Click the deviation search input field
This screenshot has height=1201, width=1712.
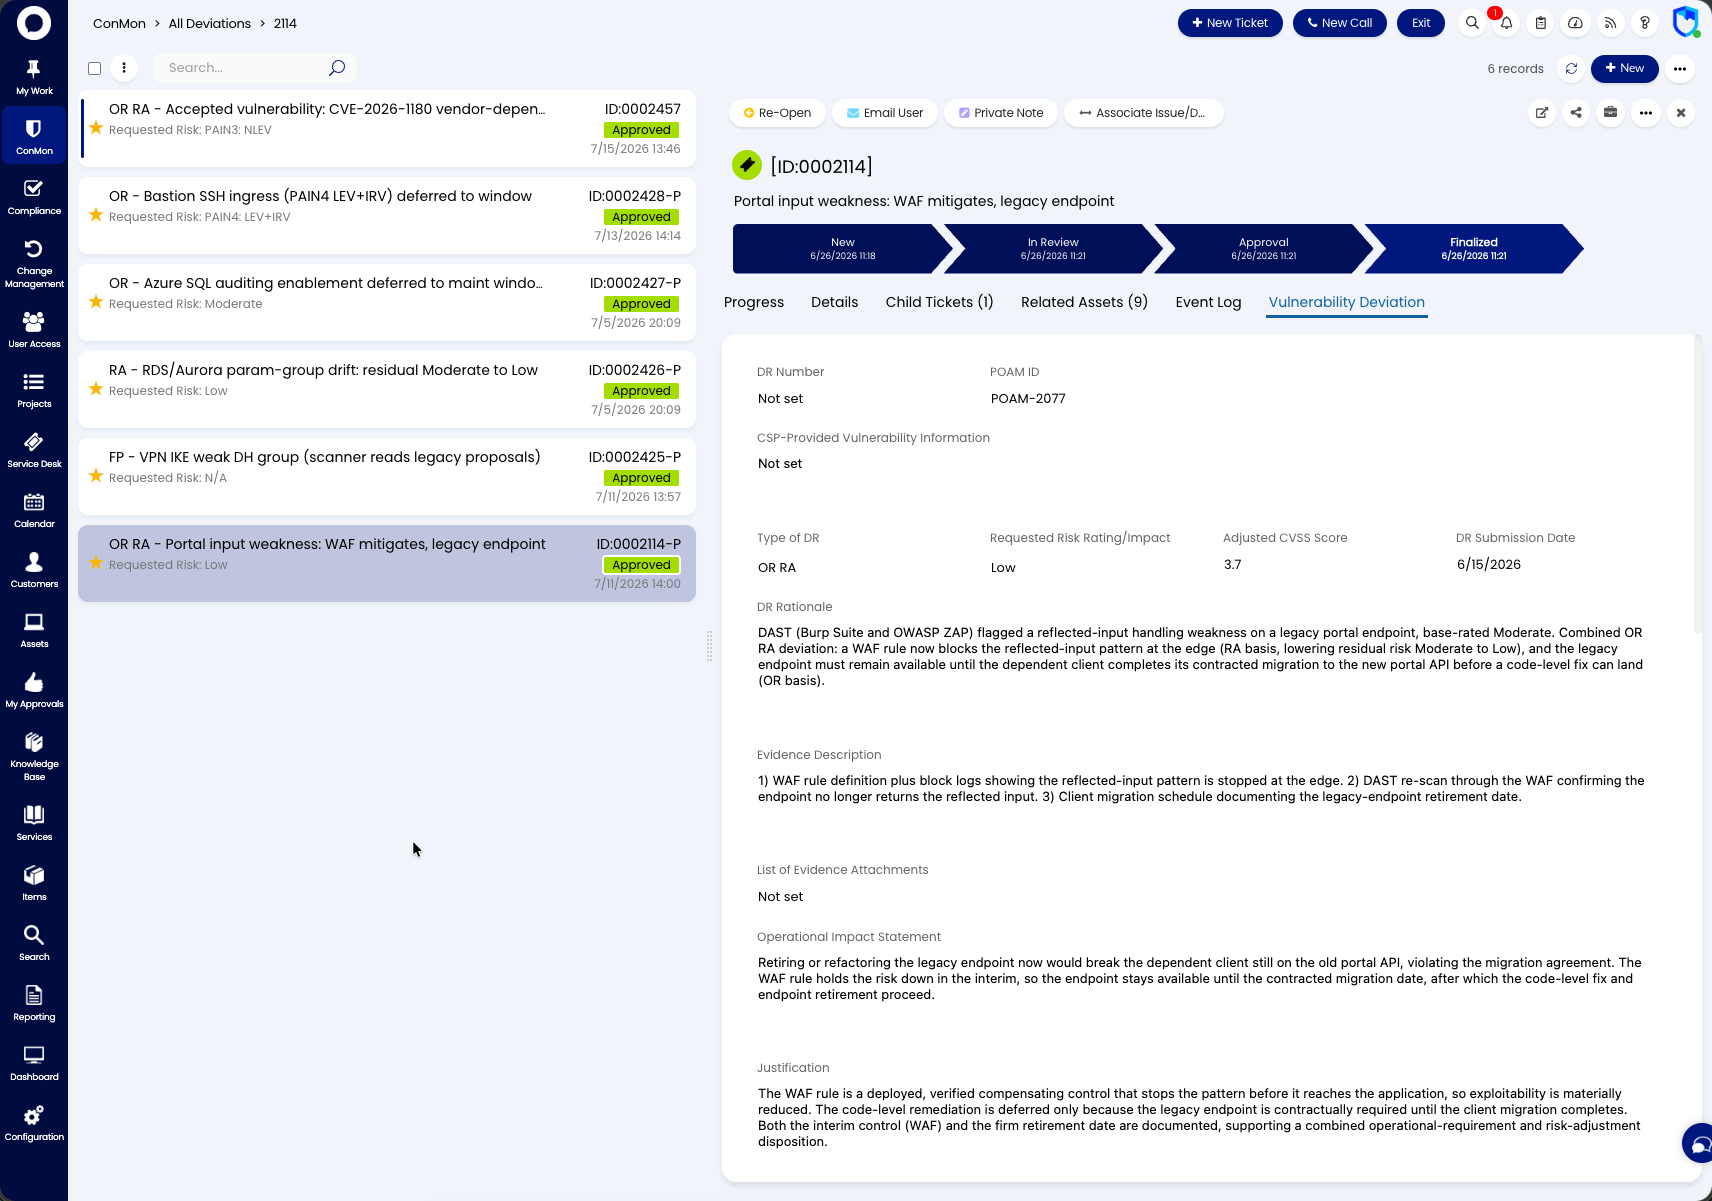click(245, 68)
